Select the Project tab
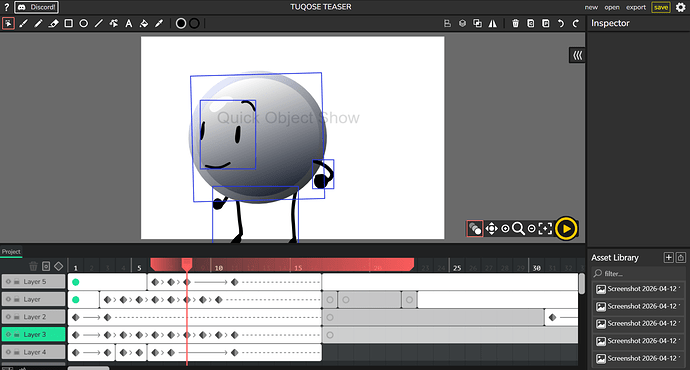 pyautogui.click(x=11, y=252)
